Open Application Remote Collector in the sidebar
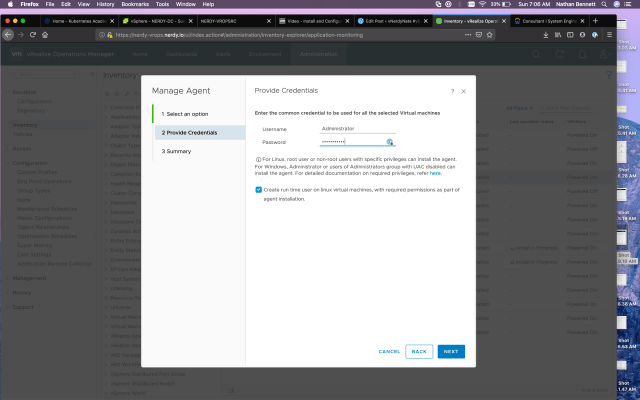The width and height of the screenshot is (640, 400). 54,264
